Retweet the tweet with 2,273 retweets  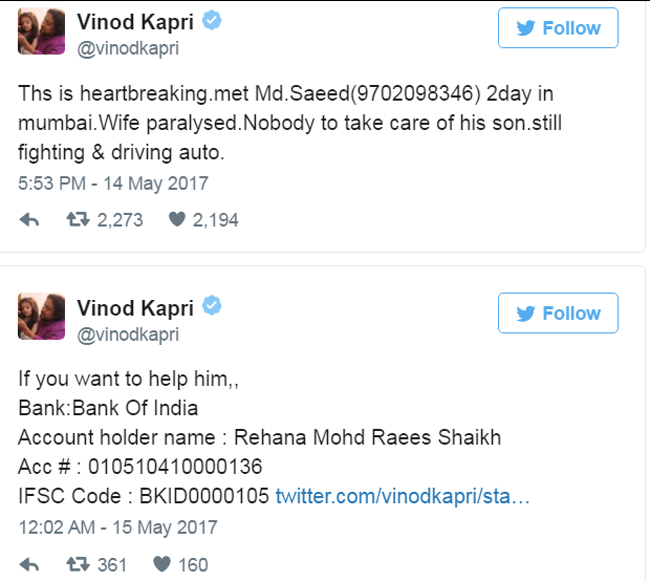click(78, 219)
